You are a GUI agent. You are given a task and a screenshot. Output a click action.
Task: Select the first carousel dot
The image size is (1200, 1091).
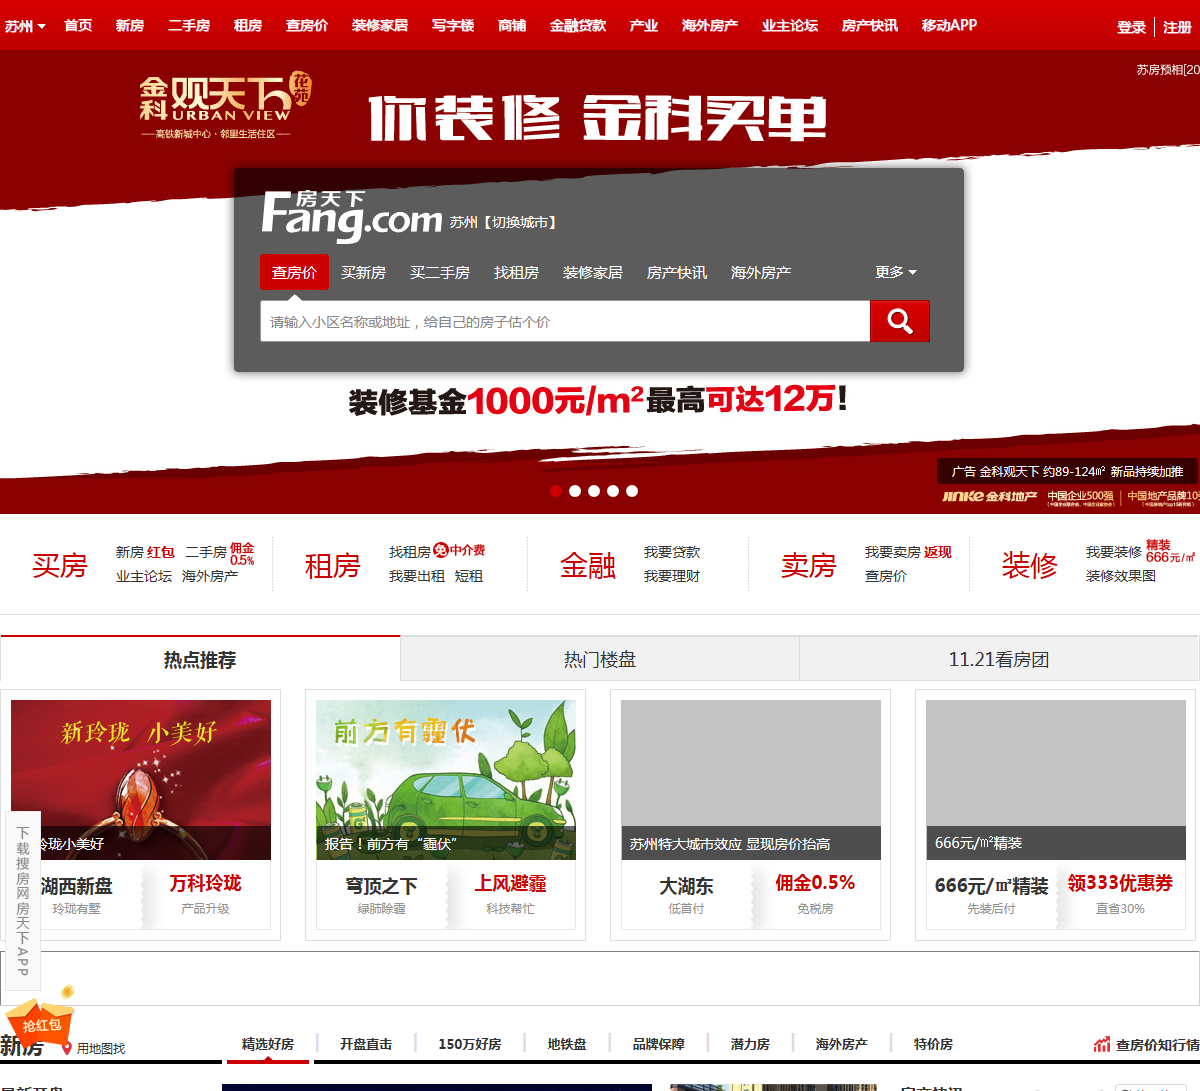click(x=556, y=491)
